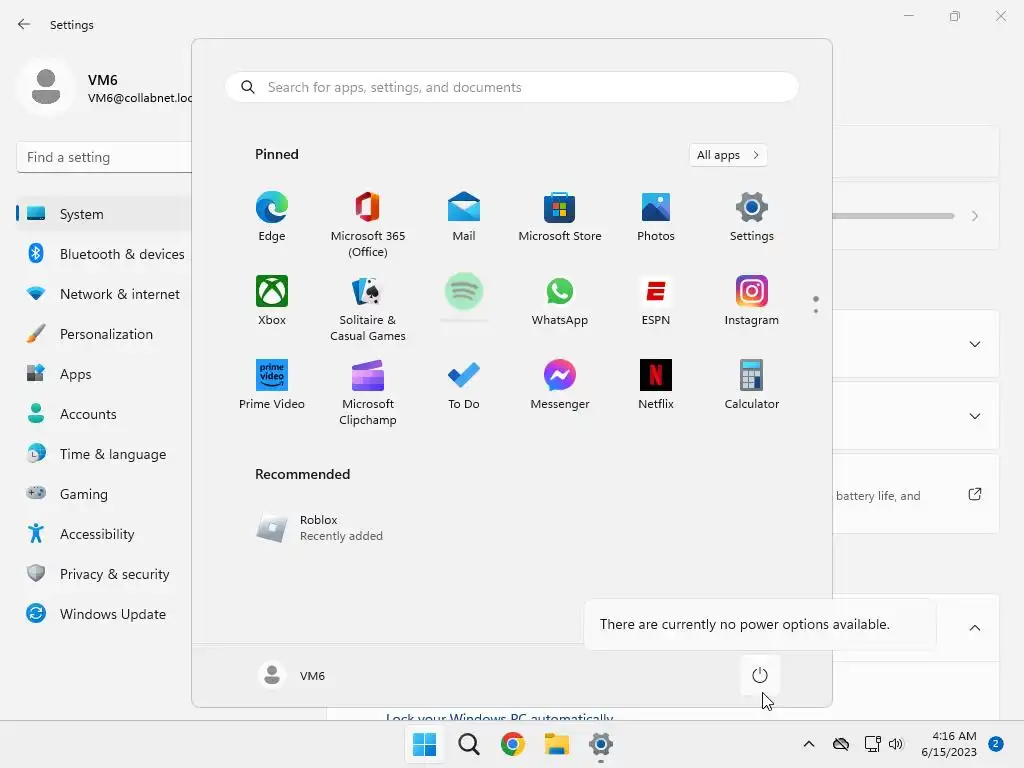The image size is (1024, 768).
Task: Click the Windows Start button on taskbar
Action: (x=424, y=744)
